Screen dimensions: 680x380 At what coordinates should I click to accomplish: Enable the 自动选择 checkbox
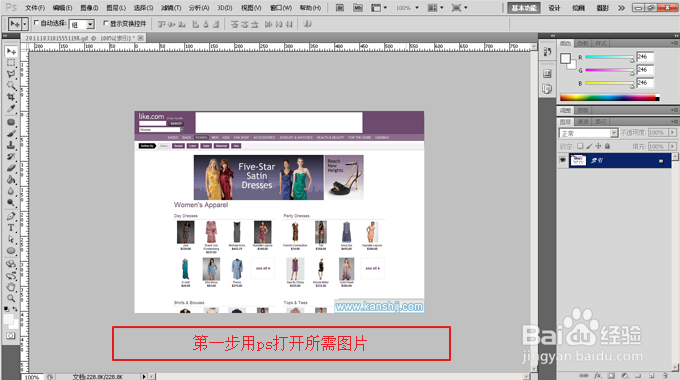pyautogui.click(x=36, y=23)
